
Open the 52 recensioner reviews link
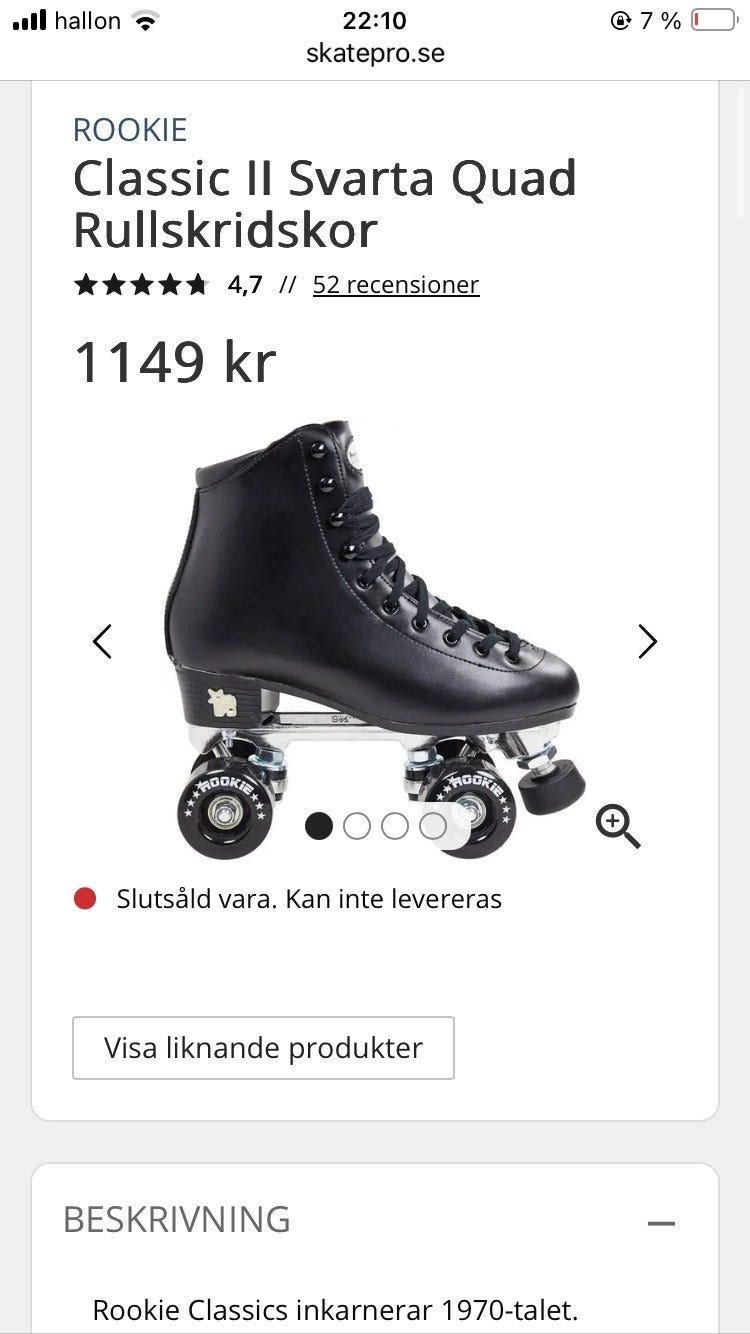(x=396, y=285)
